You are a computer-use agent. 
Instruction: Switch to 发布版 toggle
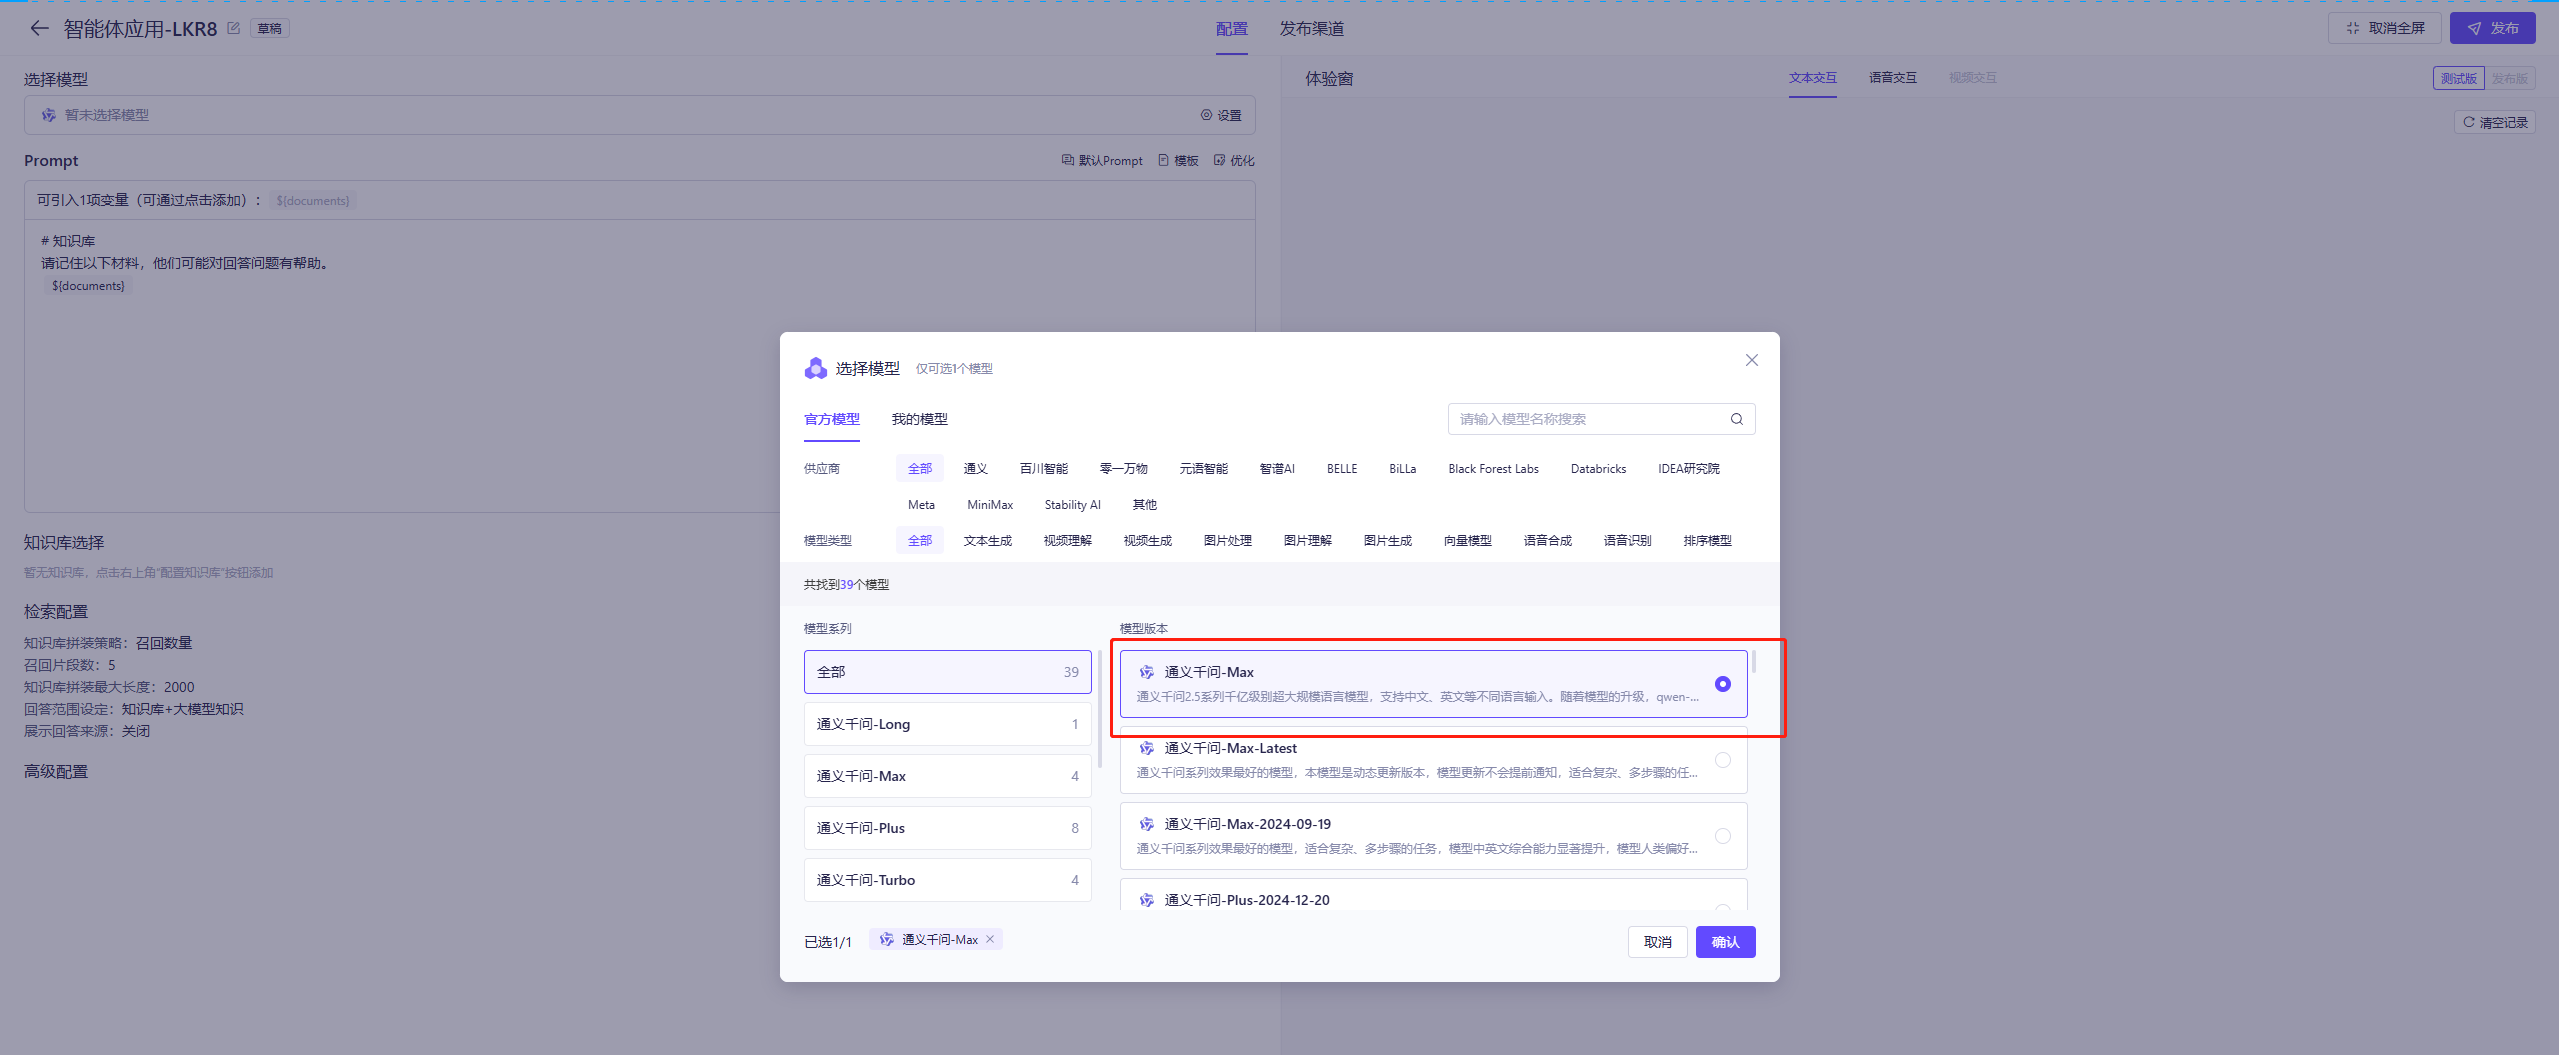click(2509, 79)
